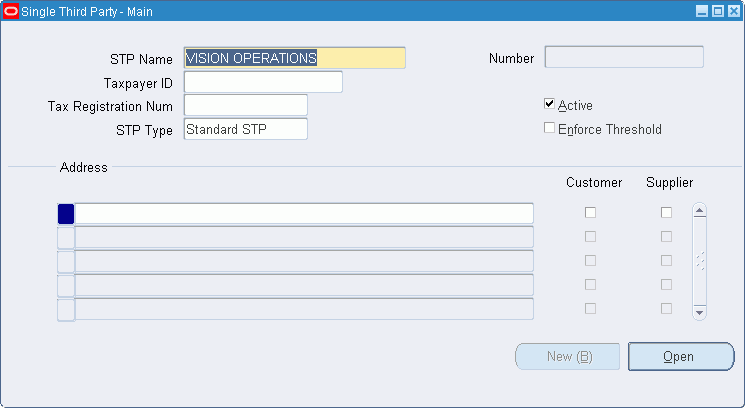
Task: Select the second address record indicator
Action: pos(66,237)
